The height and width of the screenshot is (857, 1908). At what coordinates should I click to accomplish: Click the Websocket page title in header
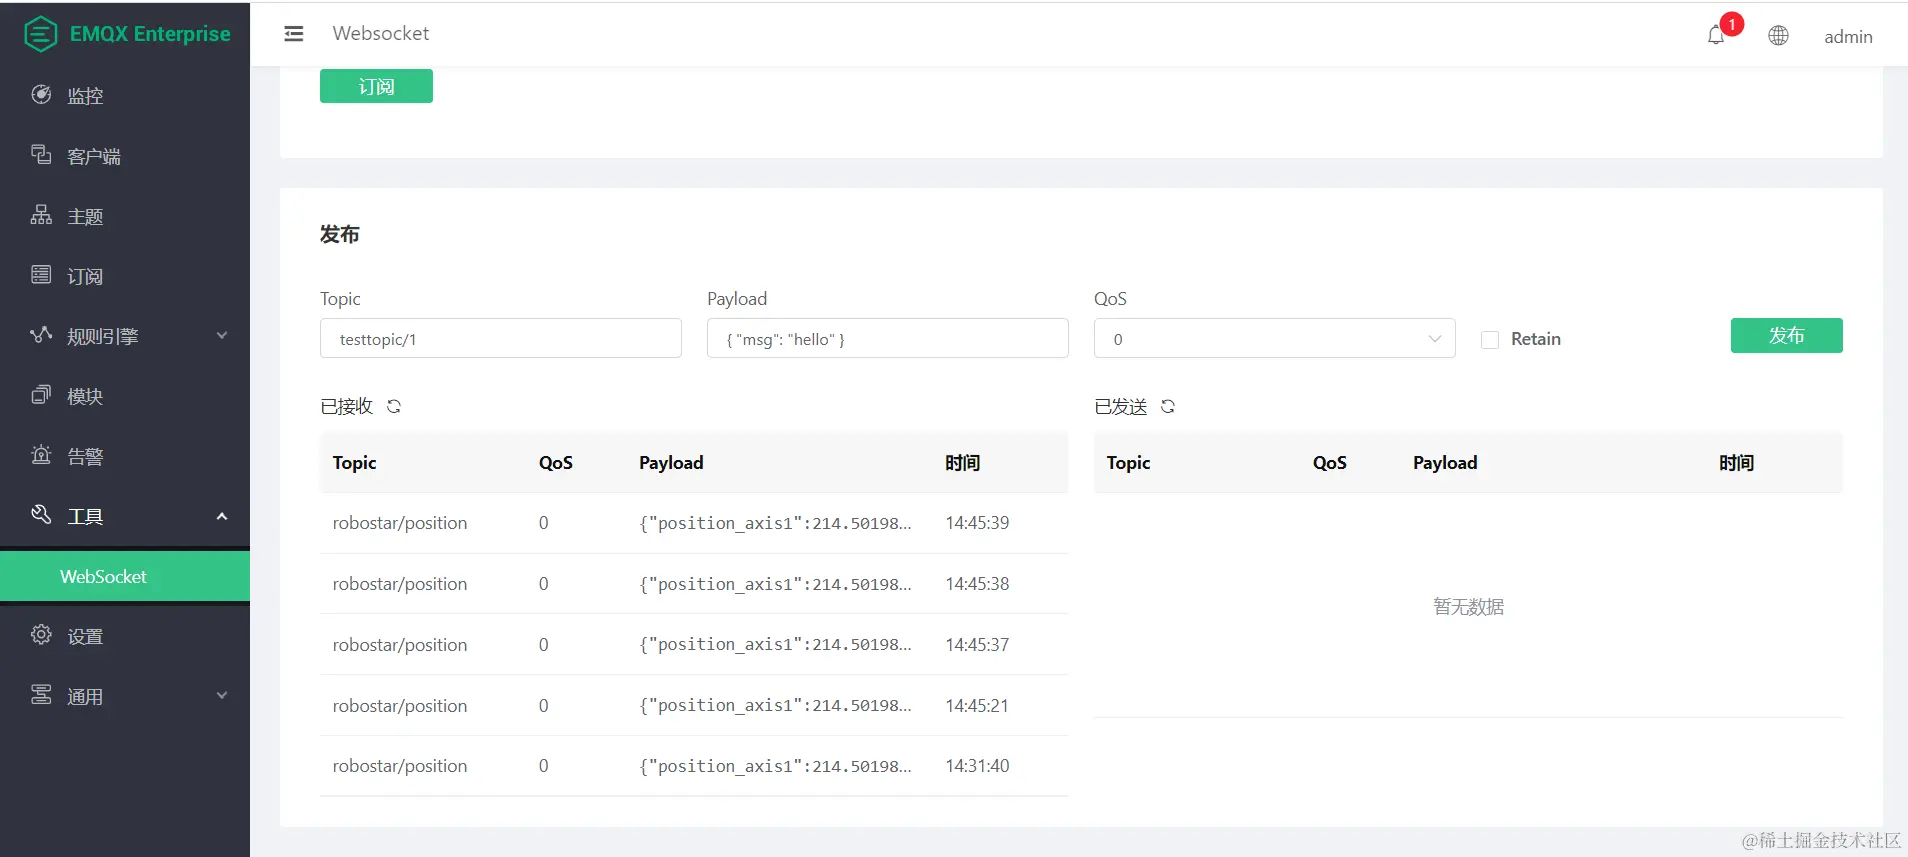[x=381, y=33]
